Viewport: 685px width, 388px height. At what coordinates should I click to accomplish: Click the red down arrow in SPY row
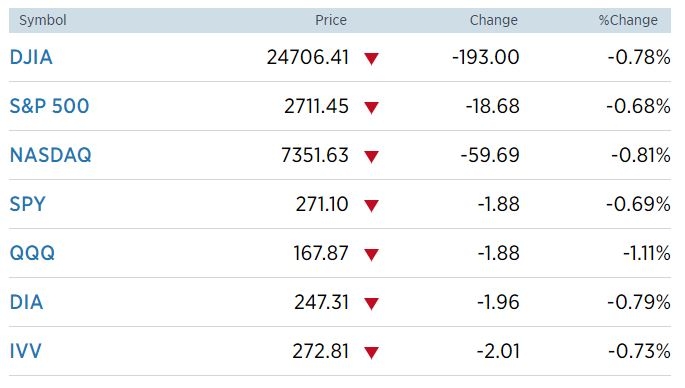coord(371,205)
